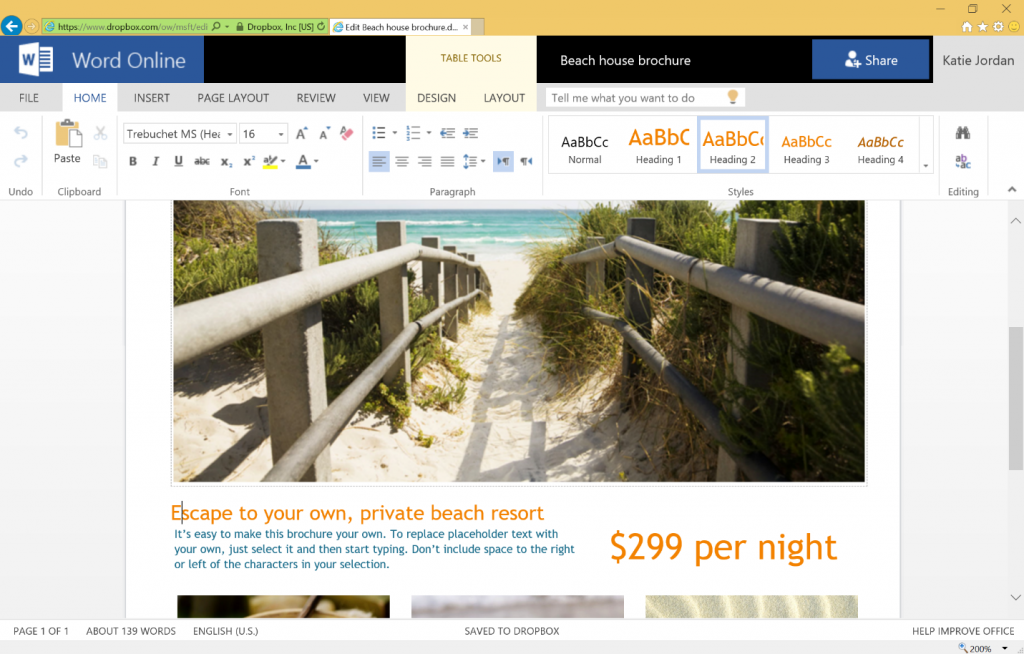Click the HELP IMPROVE OFFICE link
1024x654 pixels.
[962, 631]
